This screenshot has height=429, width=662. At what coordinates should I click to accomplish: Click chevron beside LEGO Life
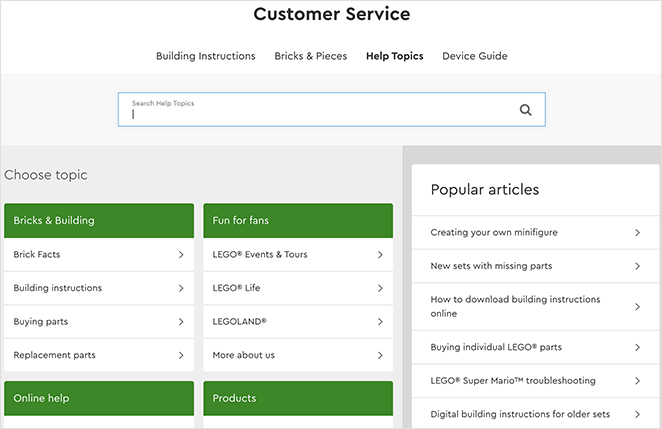point(380,288)
